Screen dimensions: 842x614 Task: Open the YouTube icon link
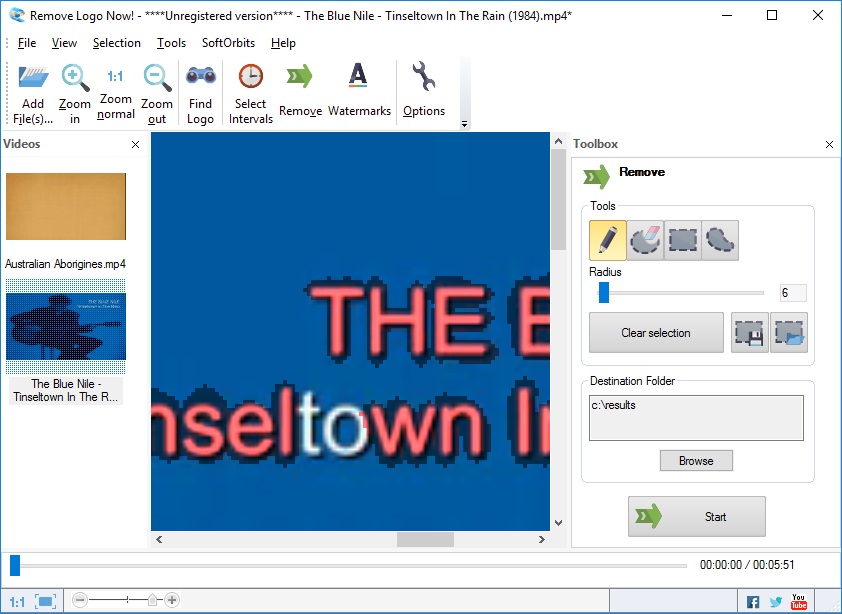click(799, 601)
